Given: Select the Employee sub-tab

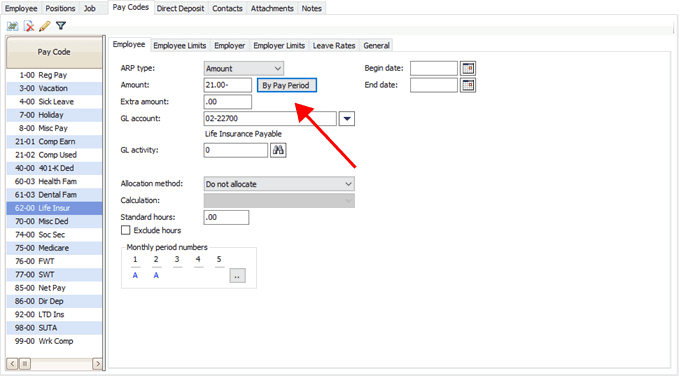Looking at the screenshot, I should 129,45.
